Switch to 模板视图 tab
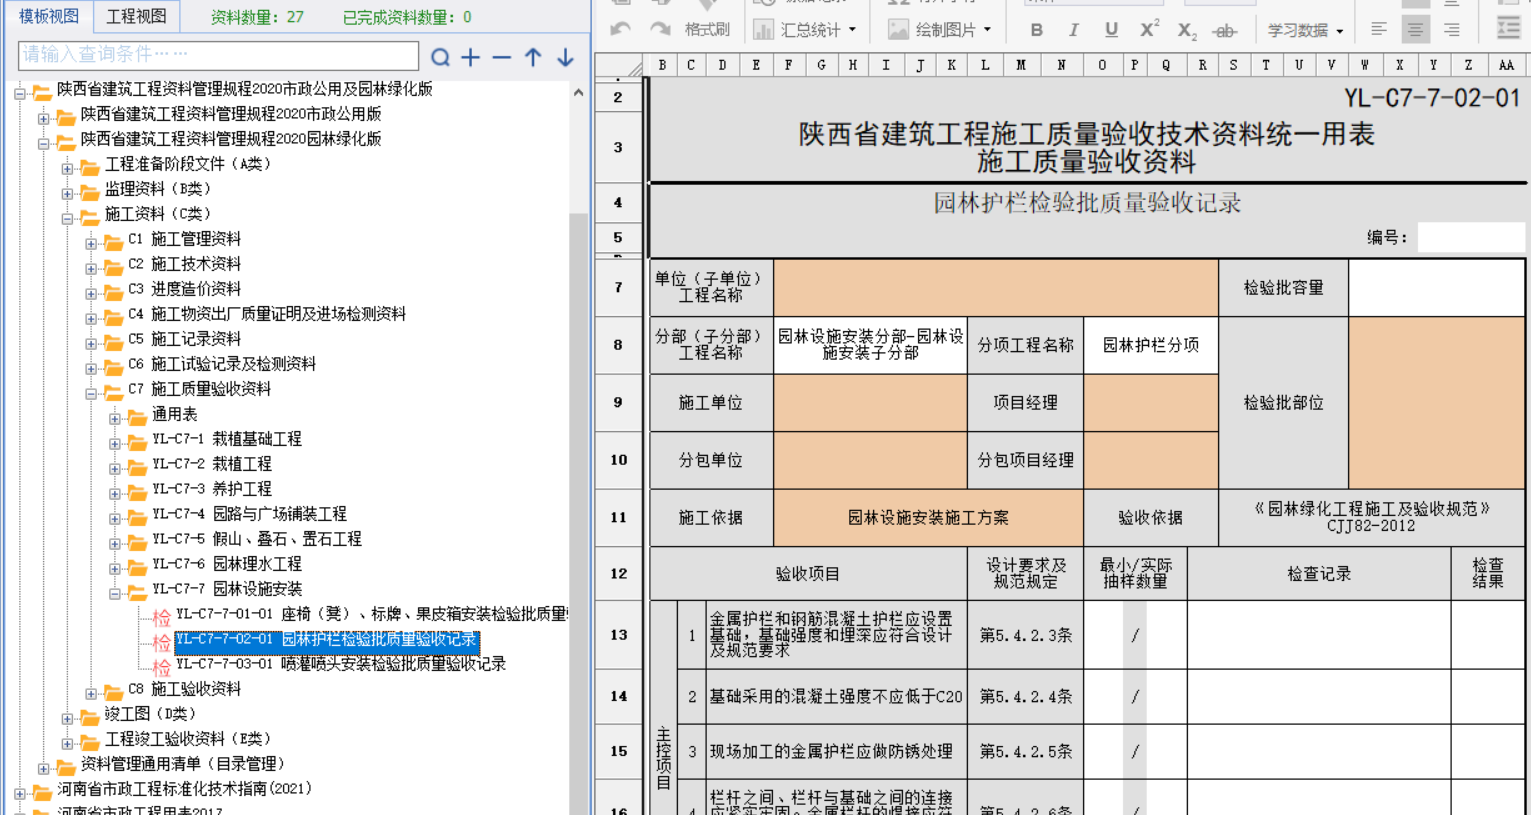The image size is (1531, 815). (49, 16)
